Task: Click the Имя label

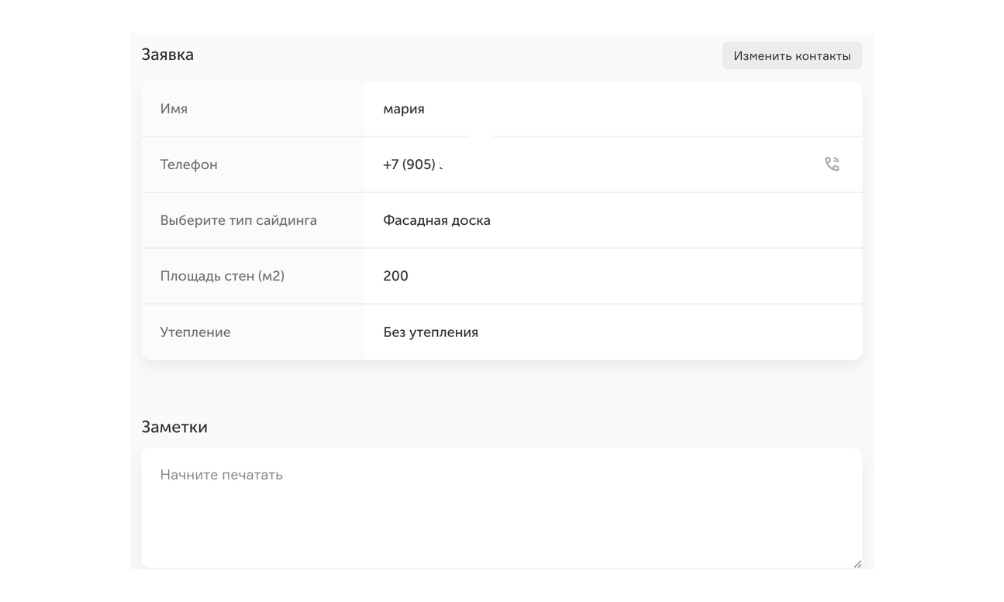Action: pos(174,109)
